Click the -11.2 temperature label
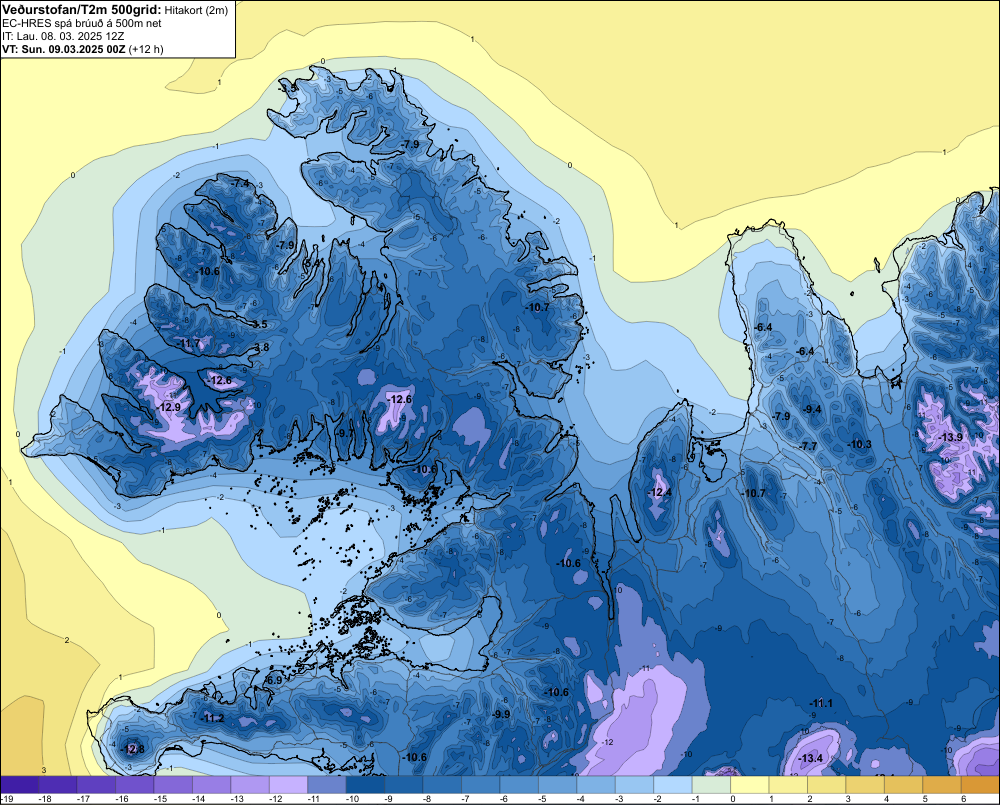Image resolution: width=1000 pixels, height=805 pixels. pyautogui.click(x=212, y=718)
